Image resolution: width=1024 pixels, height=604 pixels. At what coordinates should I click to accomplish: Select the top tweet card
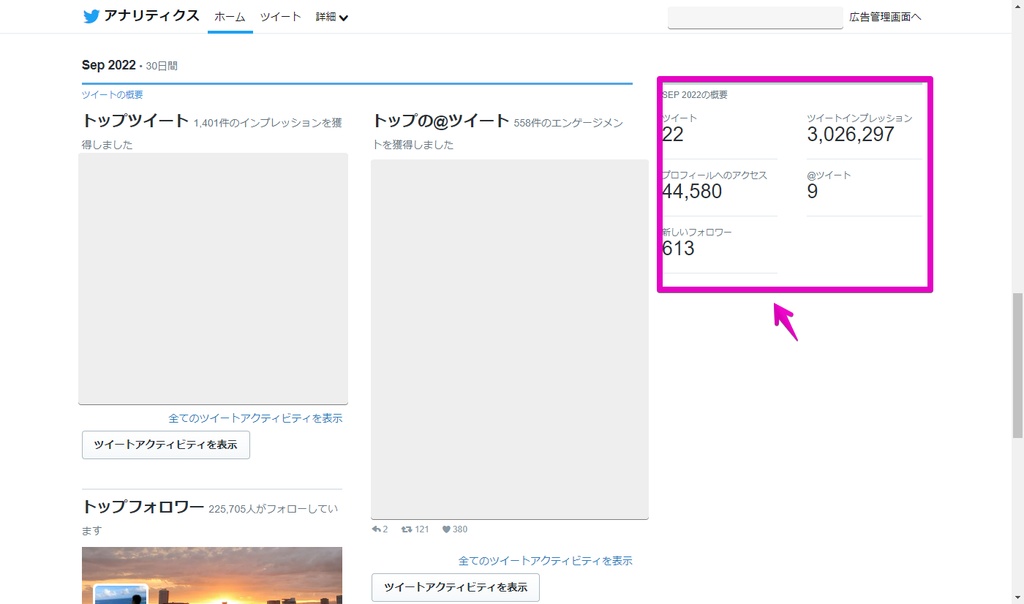213,279
